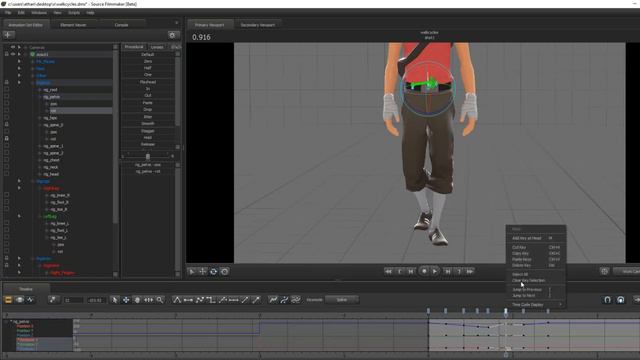Click the plus add animation set button
This screenshot has height=360, width=640.
point(8,35)
